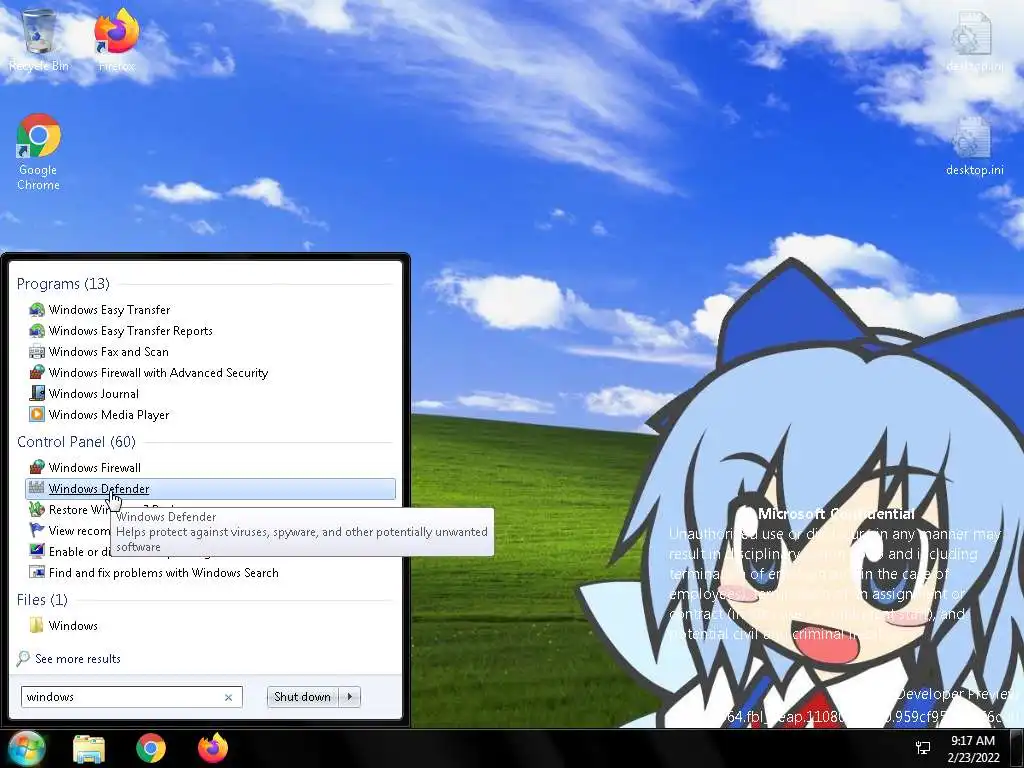The height and width of the screenshot is (768, 1024).
Task: Open the Recycle Bin desktop icon
Action: 39,39
